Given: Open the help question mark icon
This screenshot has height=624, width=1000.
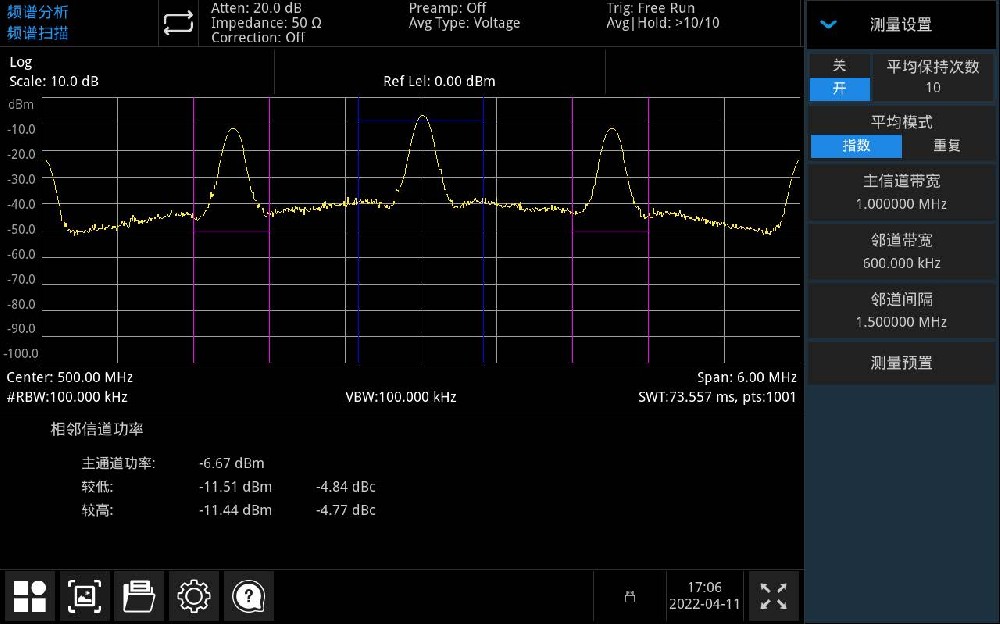Looking at the screenshot, I should 248,597.
